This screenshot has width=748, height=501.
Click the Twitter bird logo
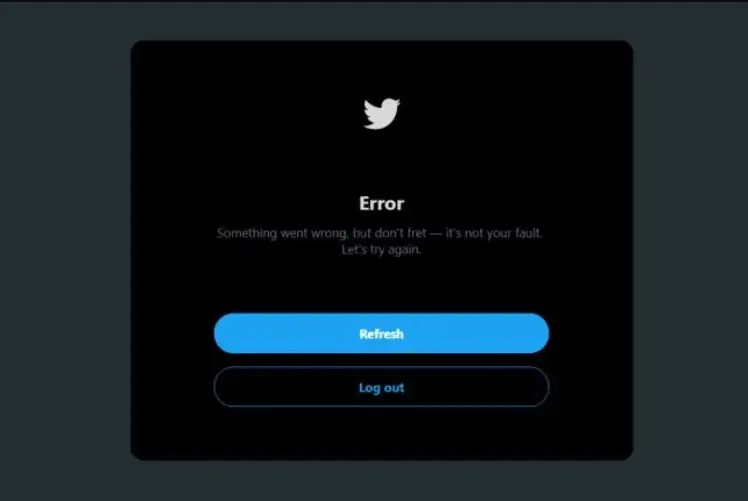tap(382, 114)
